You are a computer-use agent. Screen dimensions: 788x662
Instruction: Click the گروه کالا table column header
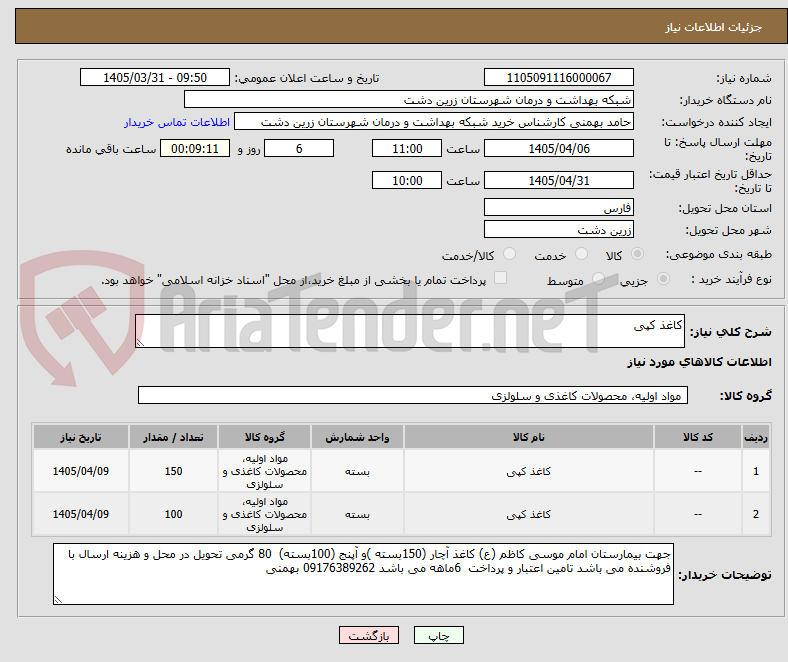(x=264, y=437)
